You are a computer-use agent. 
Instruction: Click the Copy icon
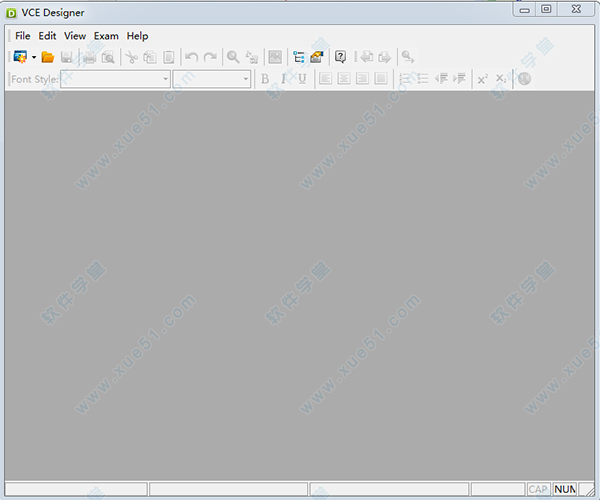[x=150, y=57]
